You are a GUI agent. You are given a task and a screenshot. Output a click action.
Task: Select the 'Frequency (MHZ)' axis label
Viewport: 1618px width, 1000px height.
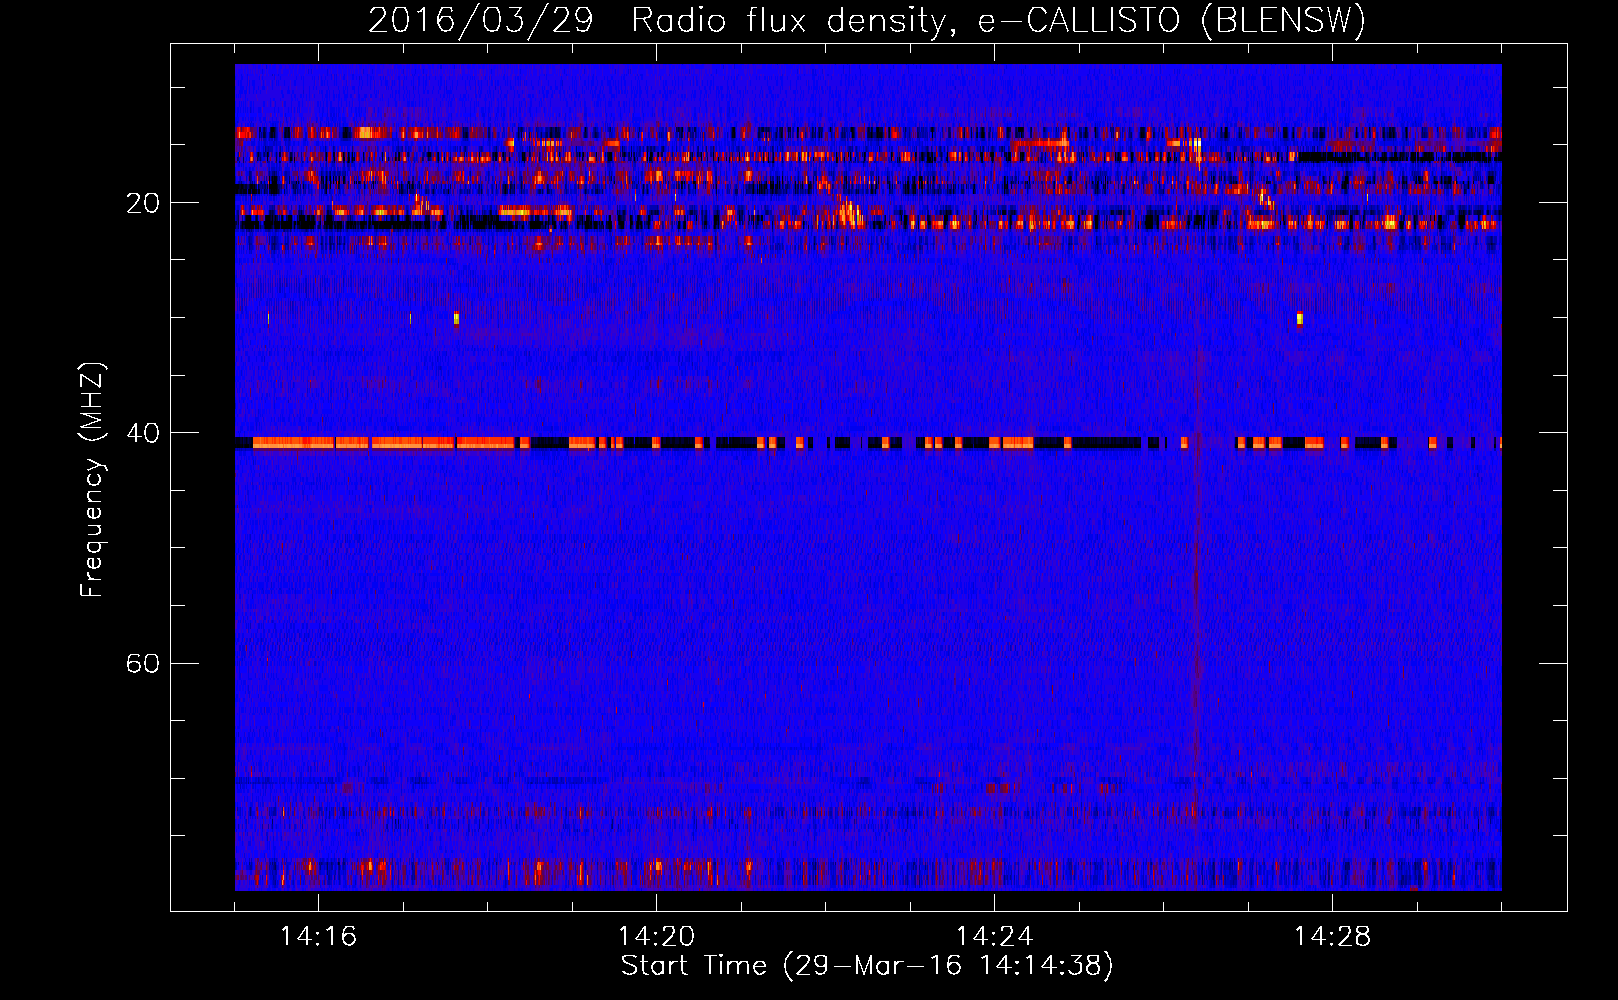click(x=92, y=480)
